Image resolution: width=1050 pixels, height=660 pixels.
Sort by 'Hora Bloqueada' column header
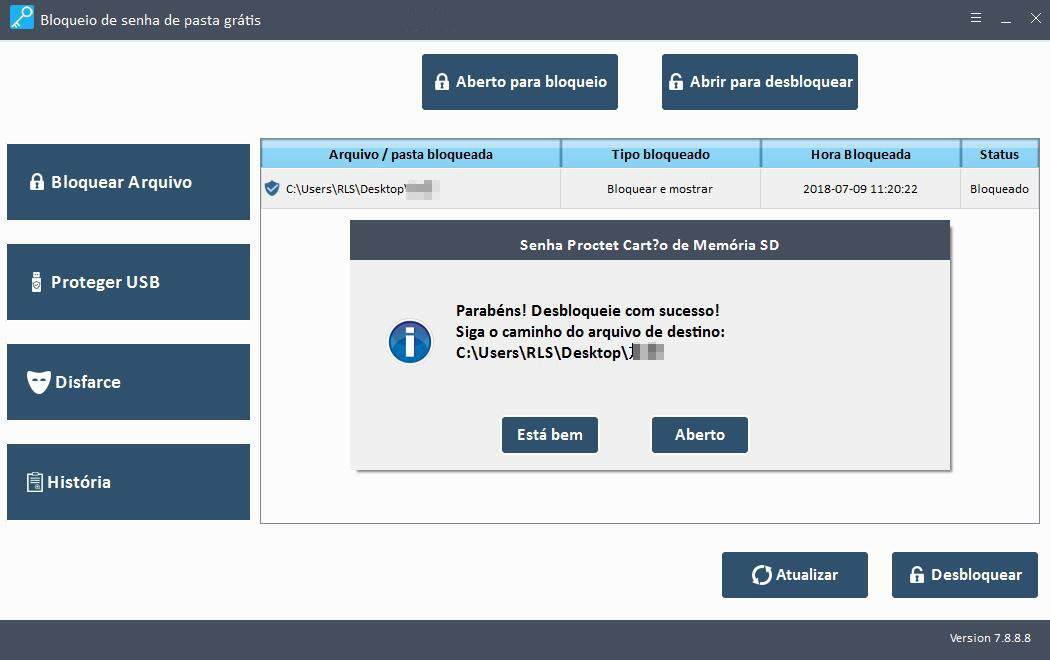[860, 154]
